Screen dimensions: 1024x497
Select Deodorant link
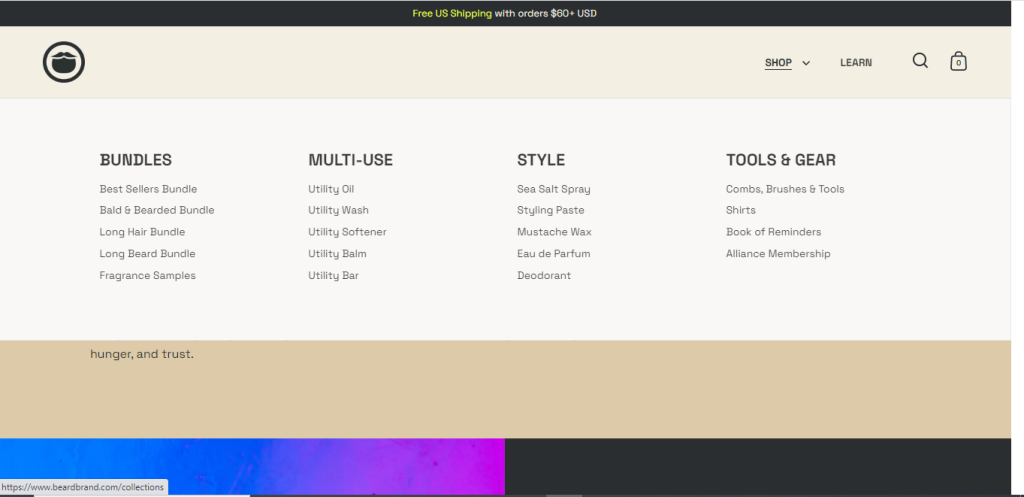544,276
